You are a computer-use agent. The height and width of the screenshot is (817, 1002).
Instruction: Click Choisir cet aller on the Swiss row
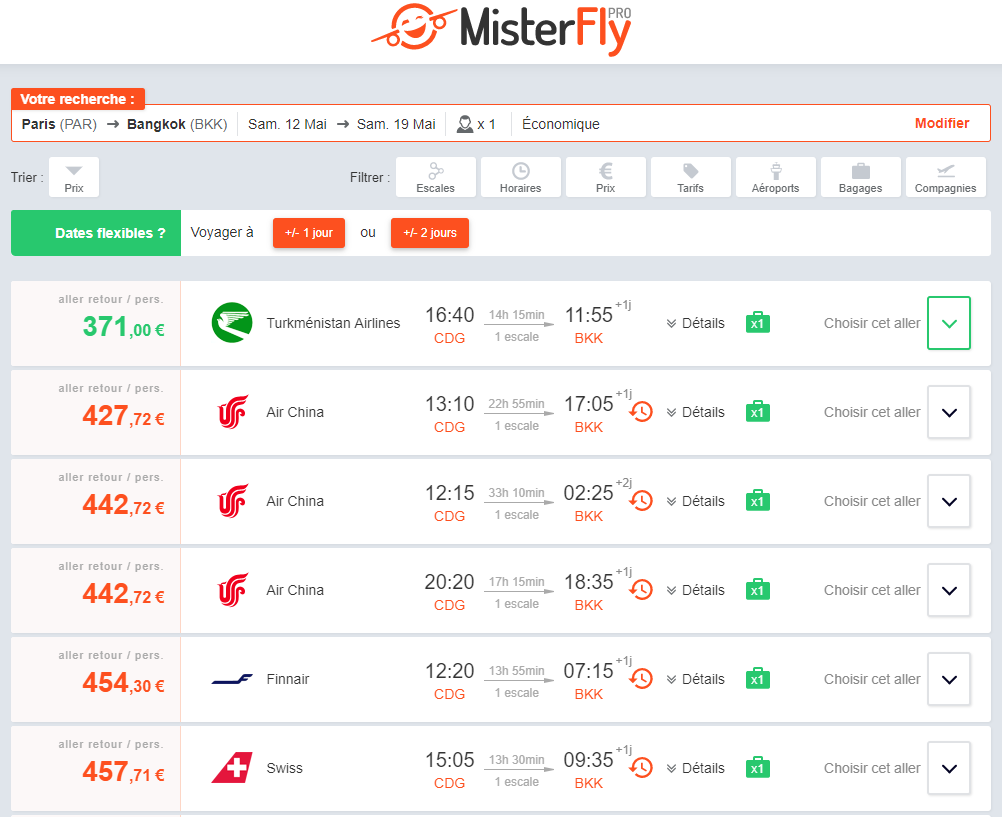(x=872, y=768)
